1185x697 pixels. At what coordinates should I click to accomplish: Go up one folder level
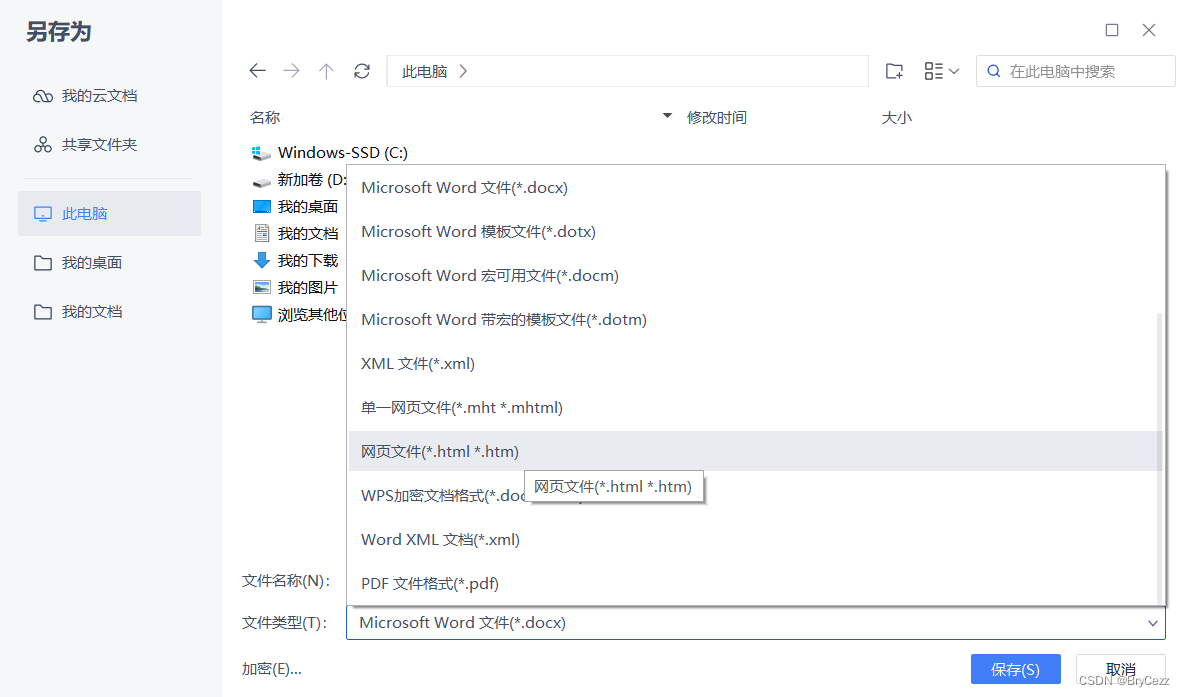click(326, 71)
